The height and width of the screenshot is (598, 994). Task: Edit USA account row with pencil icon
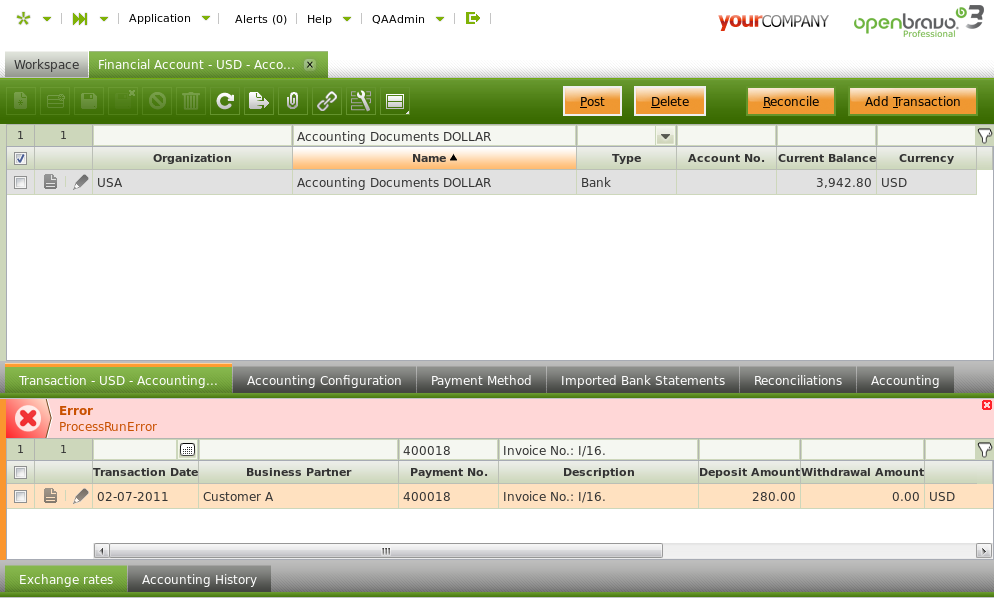tap(81, 182)
